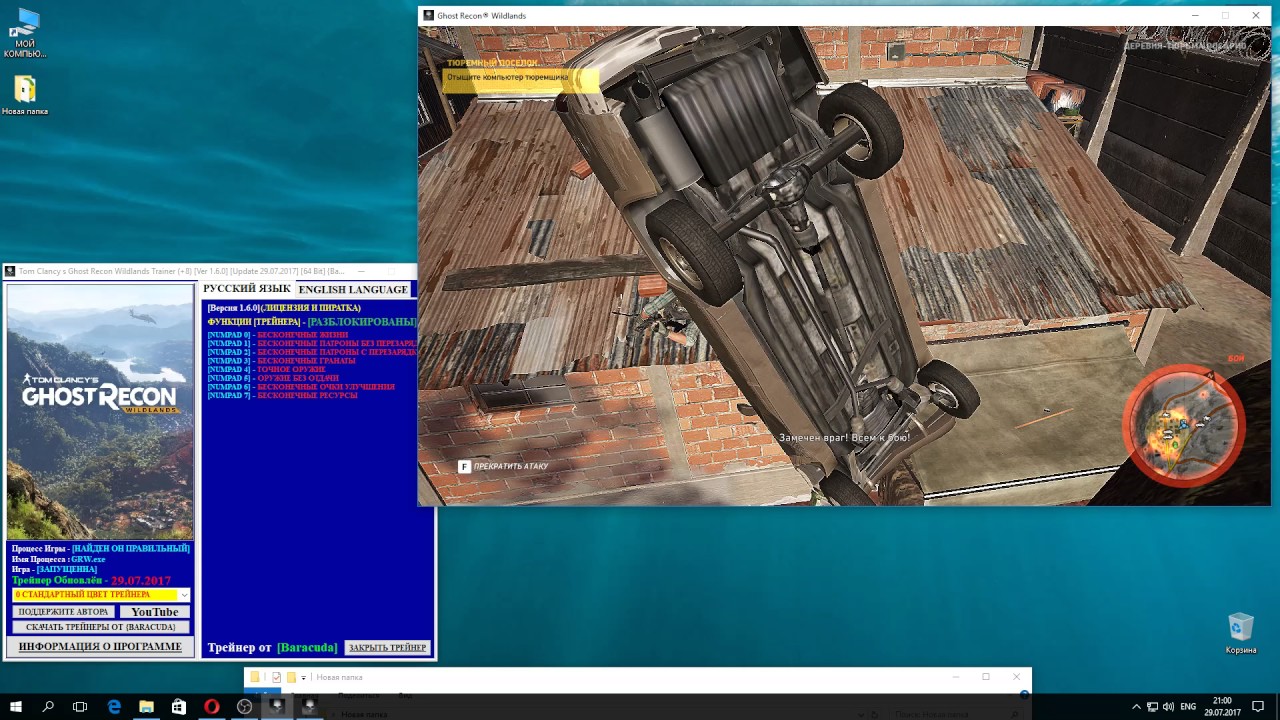
Task: Click NUMPAD 3 БЕСКОНЕЧНЫЕ ГРАНАТЫ line
Action: click(x=282, y=361)
